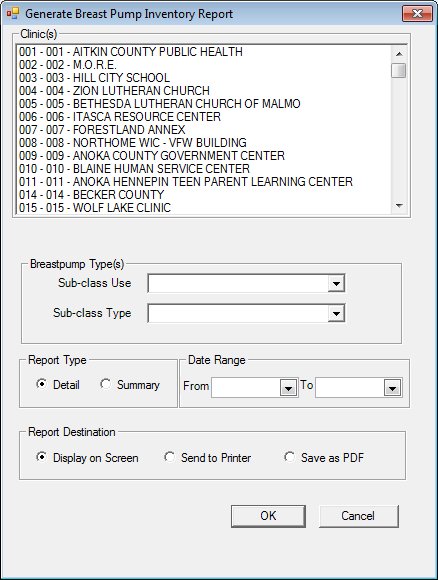438x580 pixels.
Task: Open the Sub-class Type dropdown
Action: [x=336, y=314]
